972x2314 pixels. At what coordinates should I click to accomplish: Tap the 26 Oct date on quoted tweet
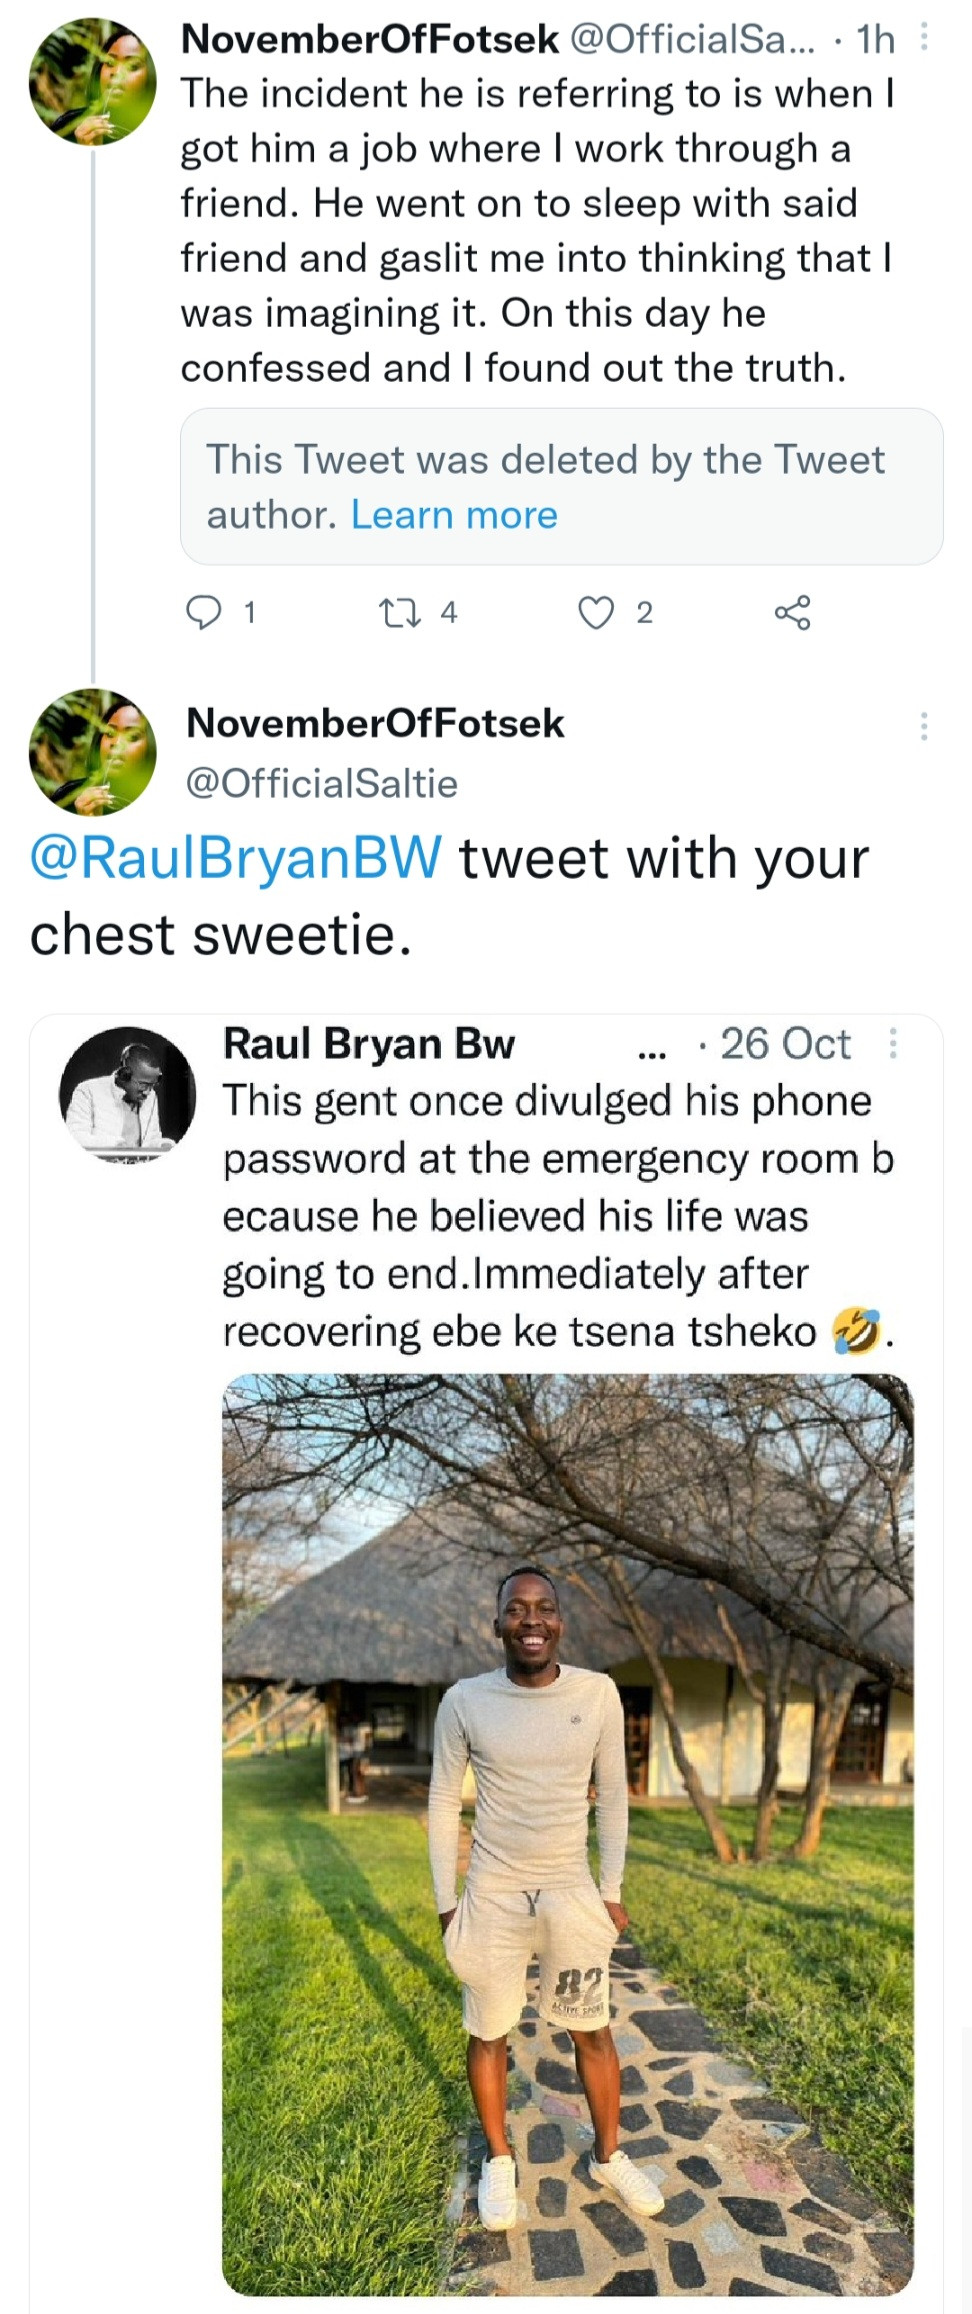[785, 1044]
